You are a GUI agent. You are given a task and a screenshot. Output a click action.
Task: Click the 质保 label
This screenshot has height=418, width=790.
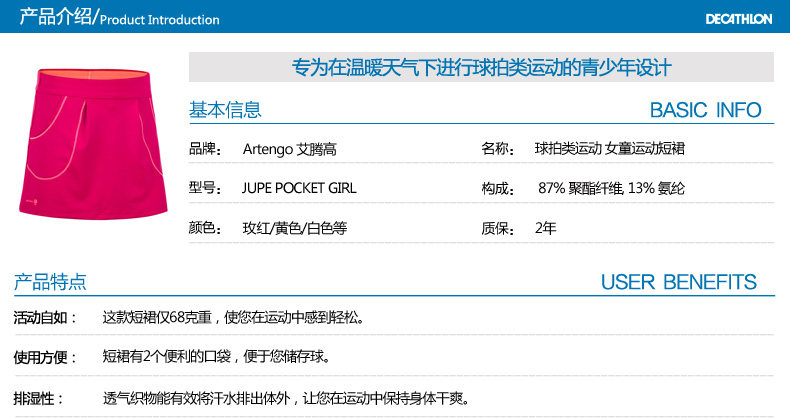tap(498, 228)
